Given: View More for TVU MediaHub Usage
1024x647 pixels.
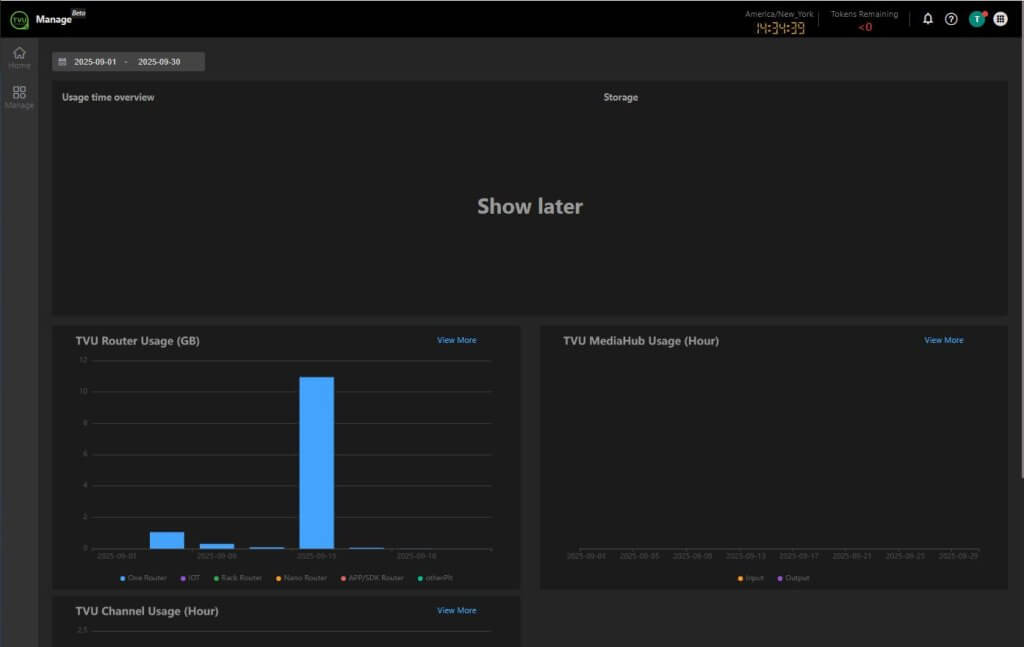Looking at the screenshot, I should point(943,341).
